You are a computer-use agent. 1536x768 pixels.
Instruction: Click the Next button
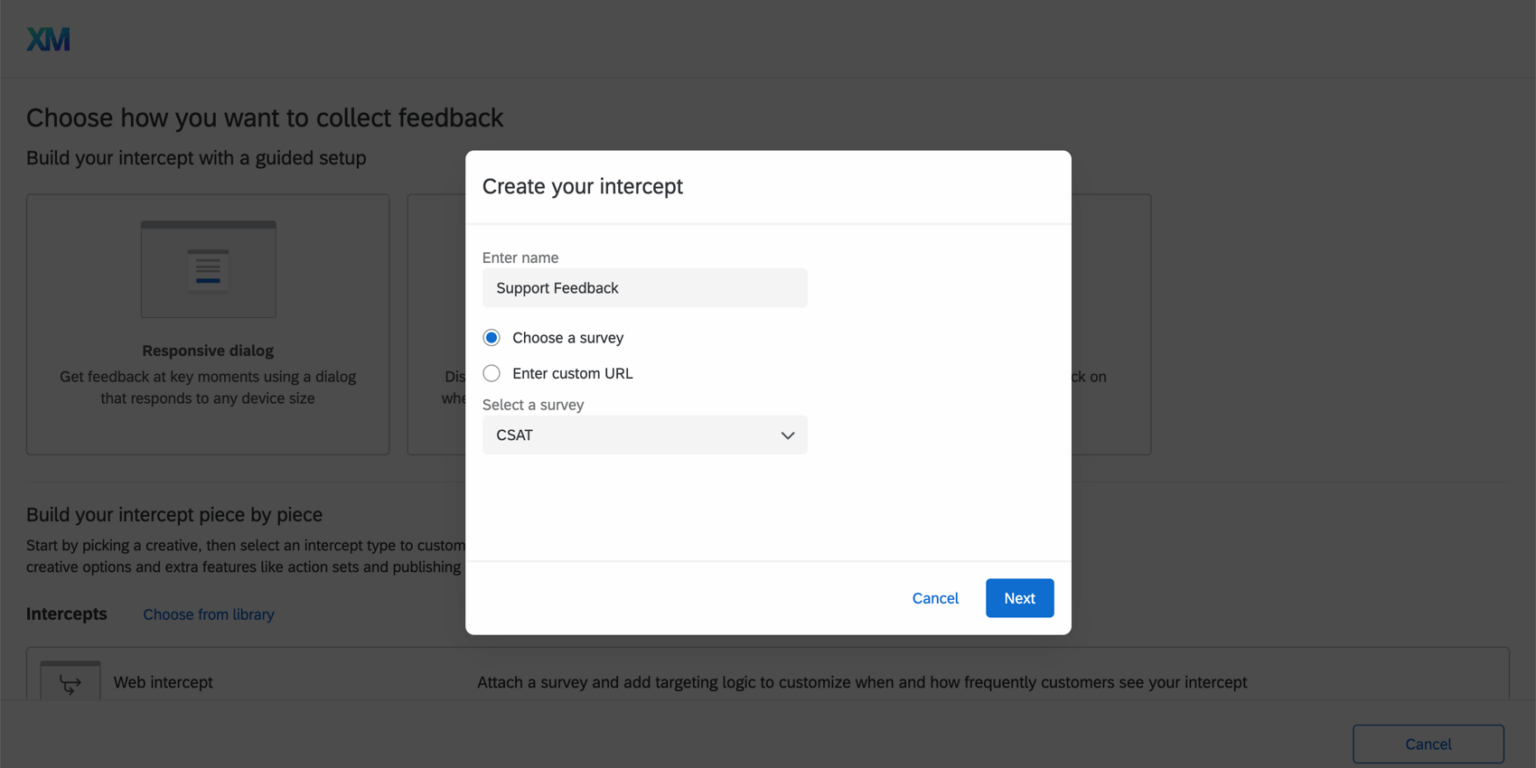tap(1019, 597)
